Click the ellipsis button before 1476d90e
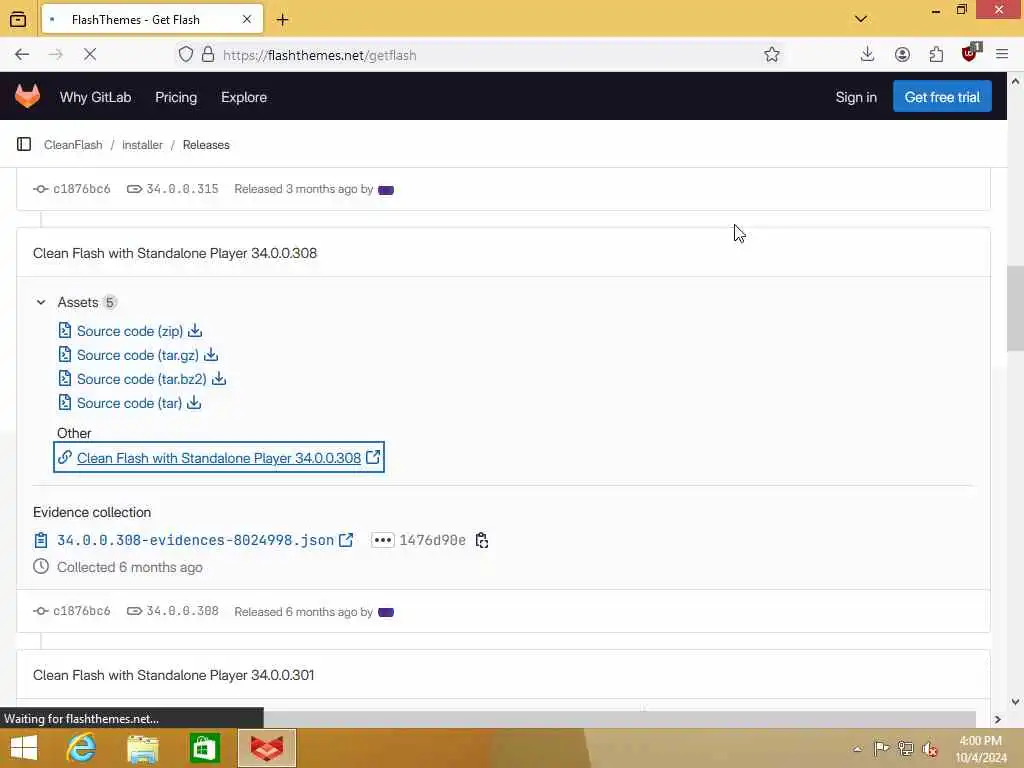This screenshot has width=1024, height=768. pos(383,540)
